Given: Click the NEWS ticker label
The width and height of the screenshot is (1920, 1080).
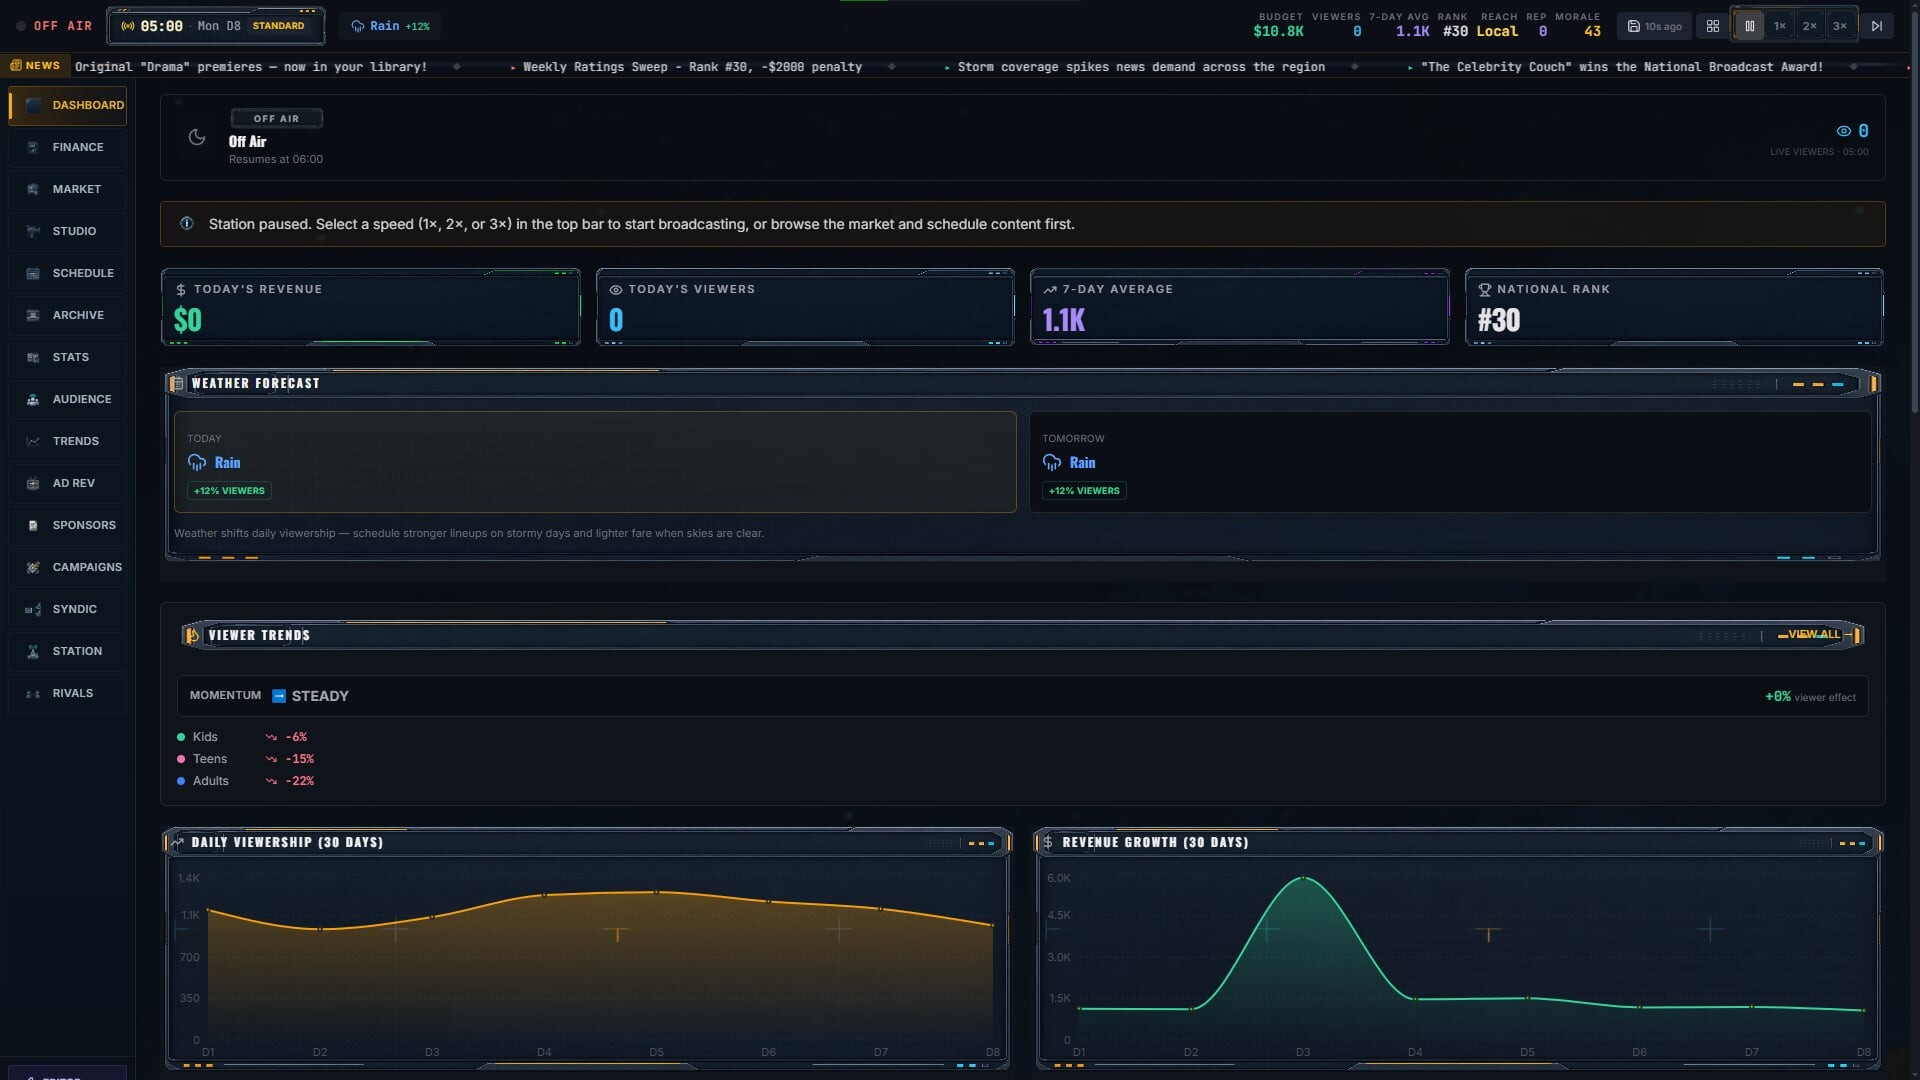Looking at the screenshot, I should click(x=35, y=66).
